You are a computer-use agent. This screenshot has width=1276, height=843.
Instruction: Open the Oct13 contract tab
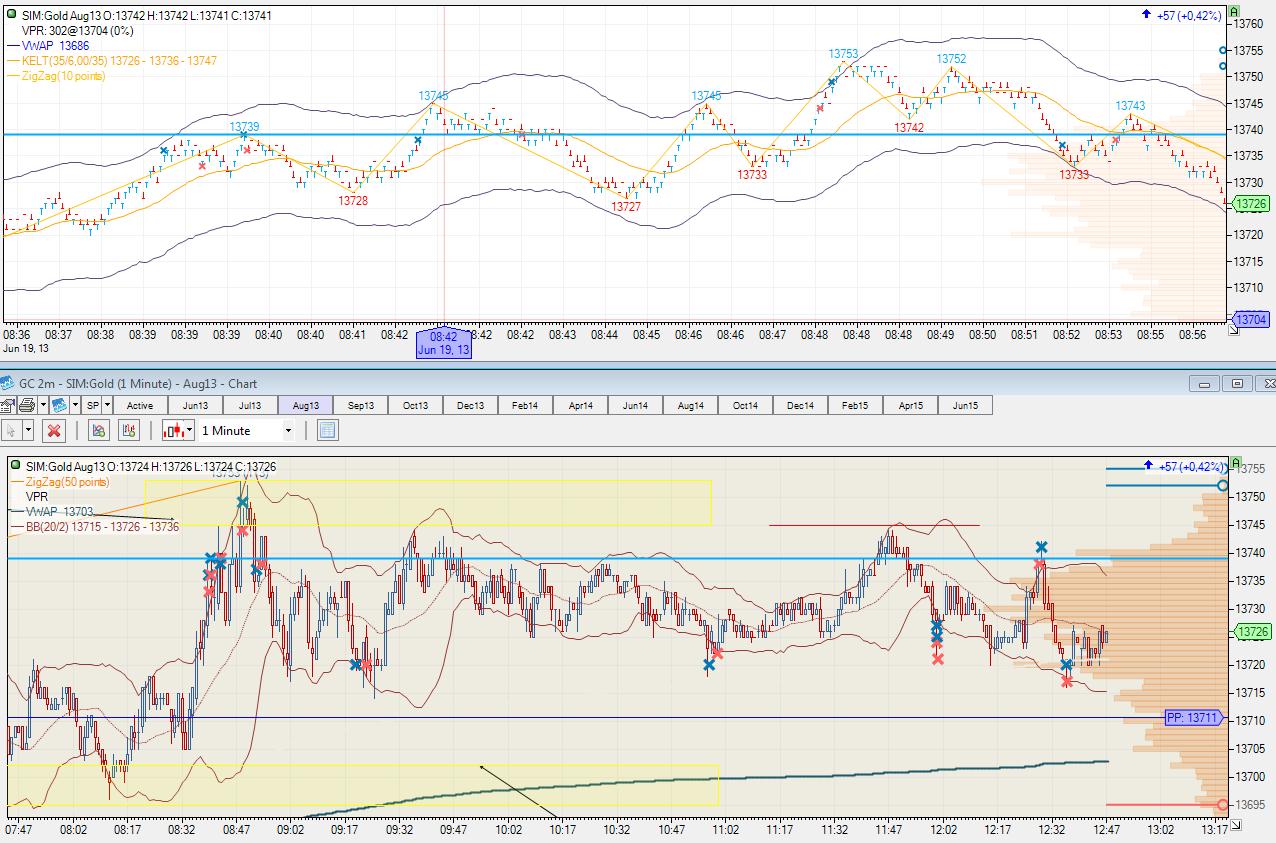click(x=415, y=405)
